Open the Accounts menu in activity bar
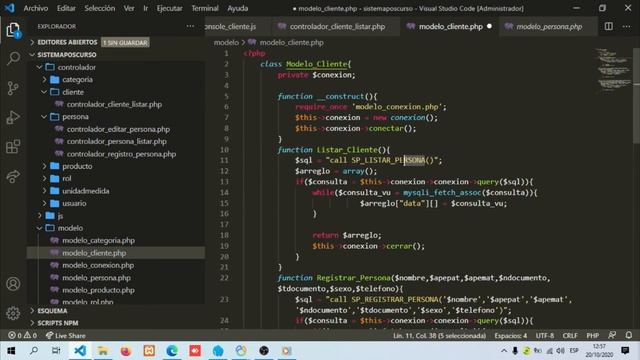The height and width of the screenshot is (360, 640). tap(13, 284)
